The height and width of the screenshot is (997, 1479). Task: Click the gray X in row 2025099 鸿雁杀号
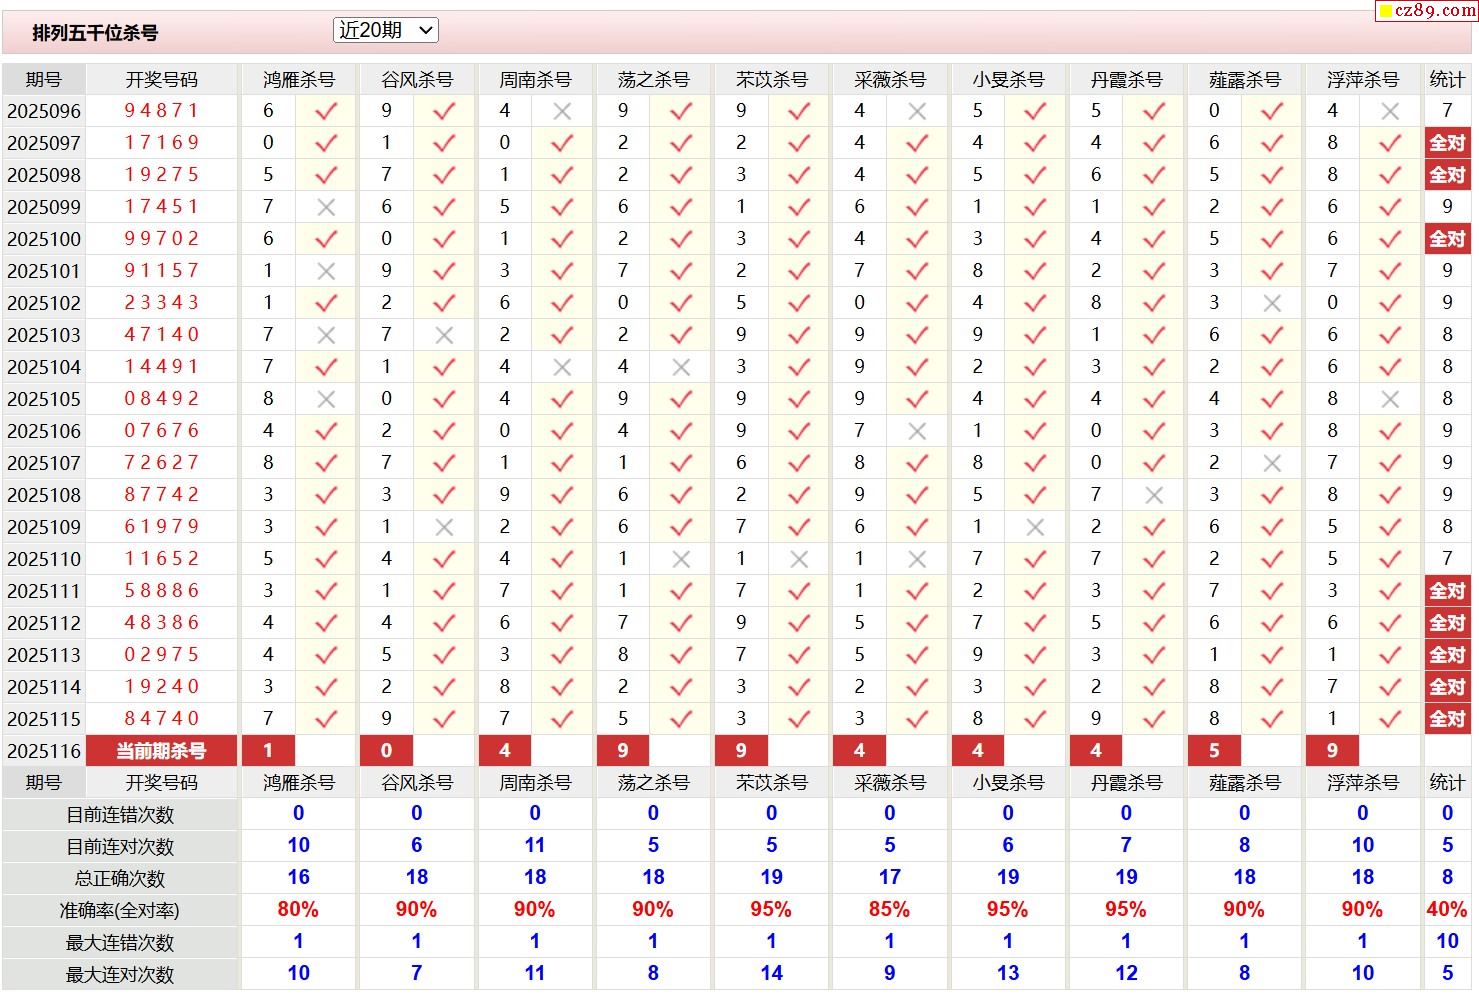click(326, 208)
